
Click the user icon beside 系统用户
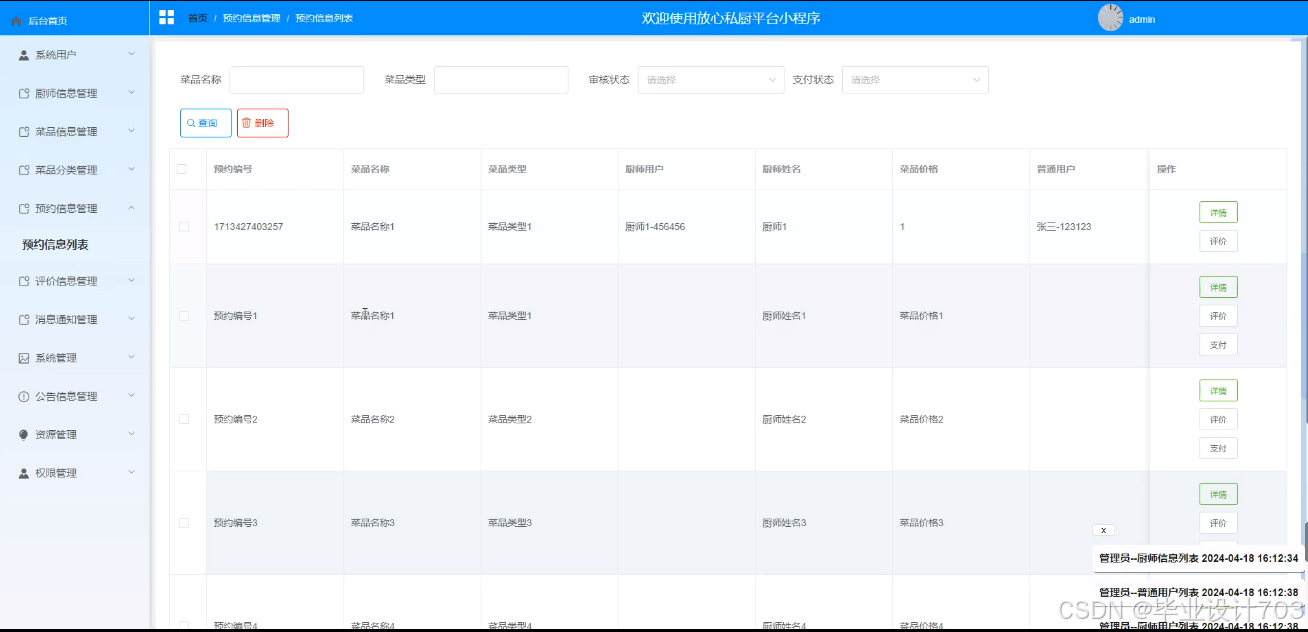[x=24, y=55]
